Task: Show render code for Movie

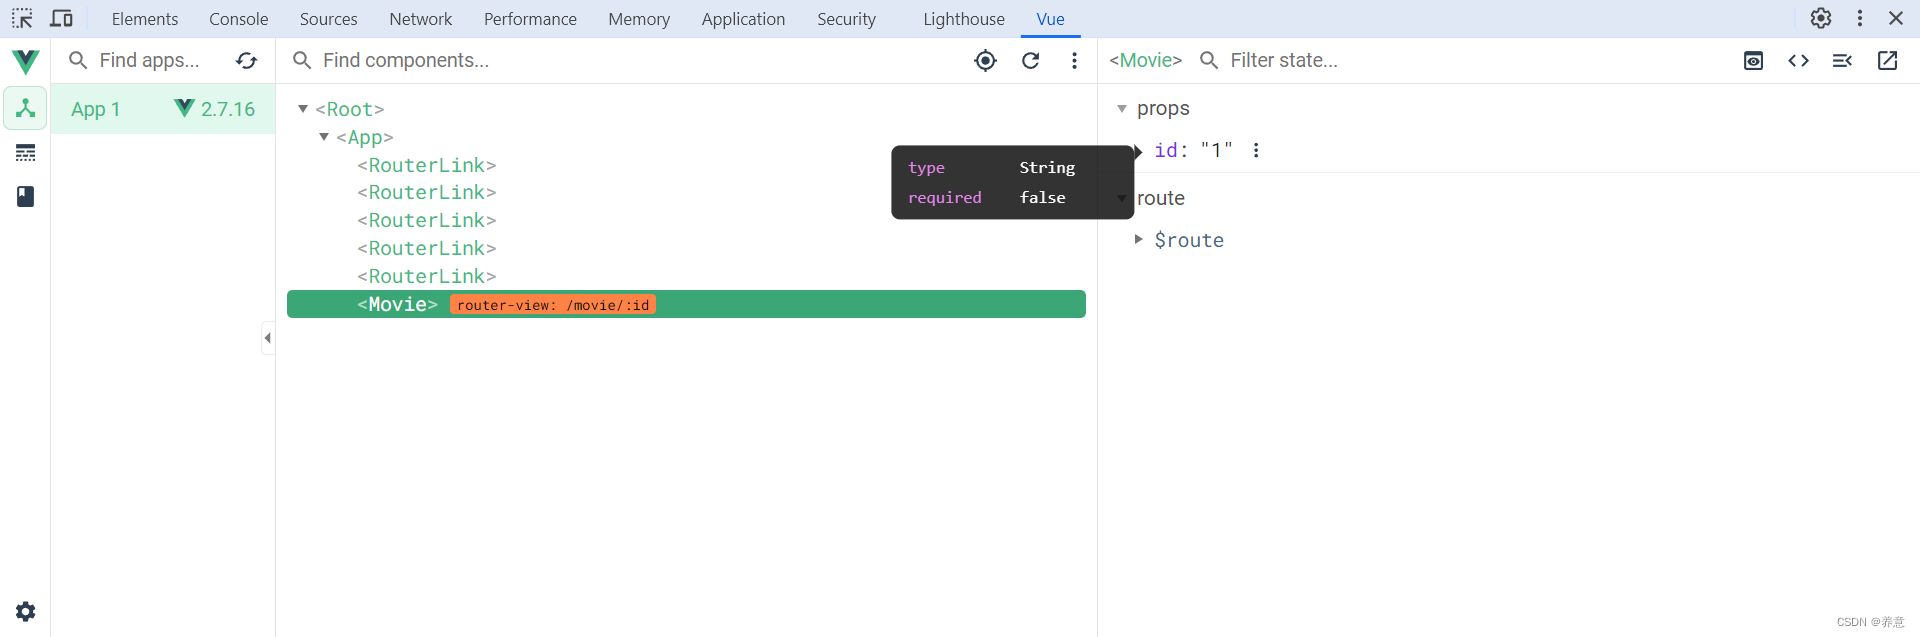Action: (1798, 61)
